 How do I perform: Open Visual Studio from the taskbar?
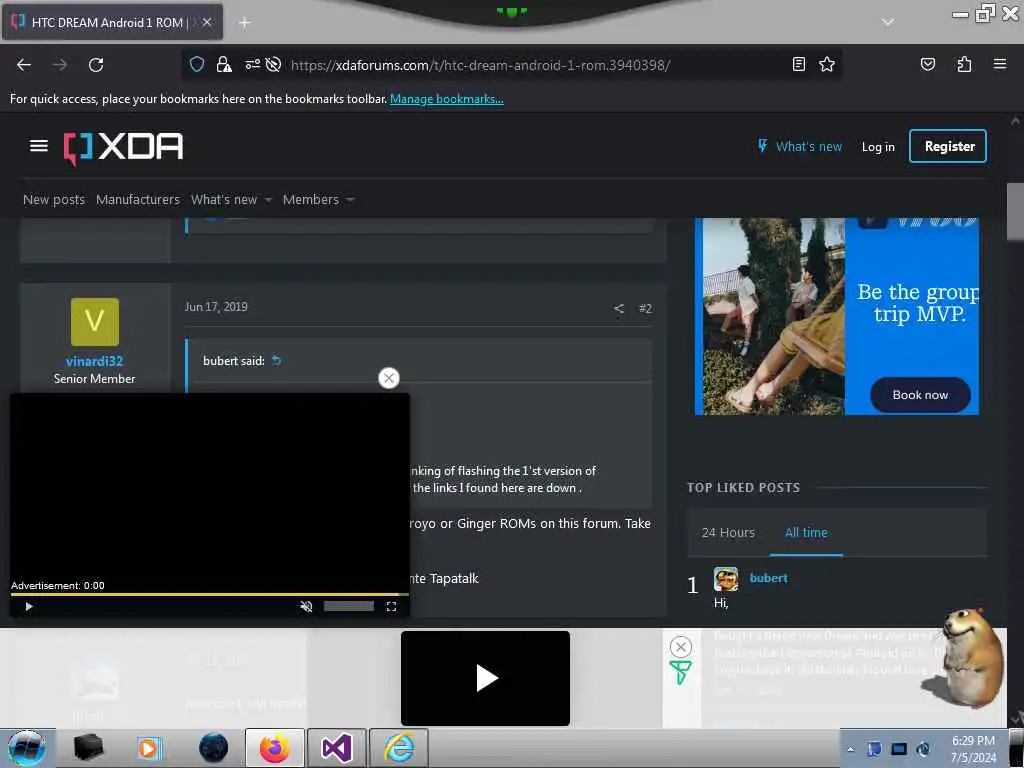coord(336,748)
